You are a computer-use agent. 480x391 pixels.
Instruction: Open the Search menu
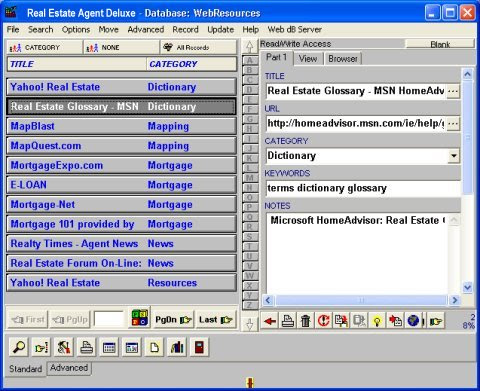40,29
